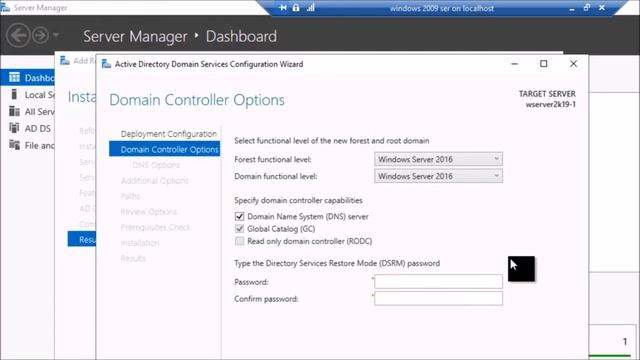The image size is (640, 360).
Task: Close the AD DS Configuration Wizard window
Action: point(573,64)
